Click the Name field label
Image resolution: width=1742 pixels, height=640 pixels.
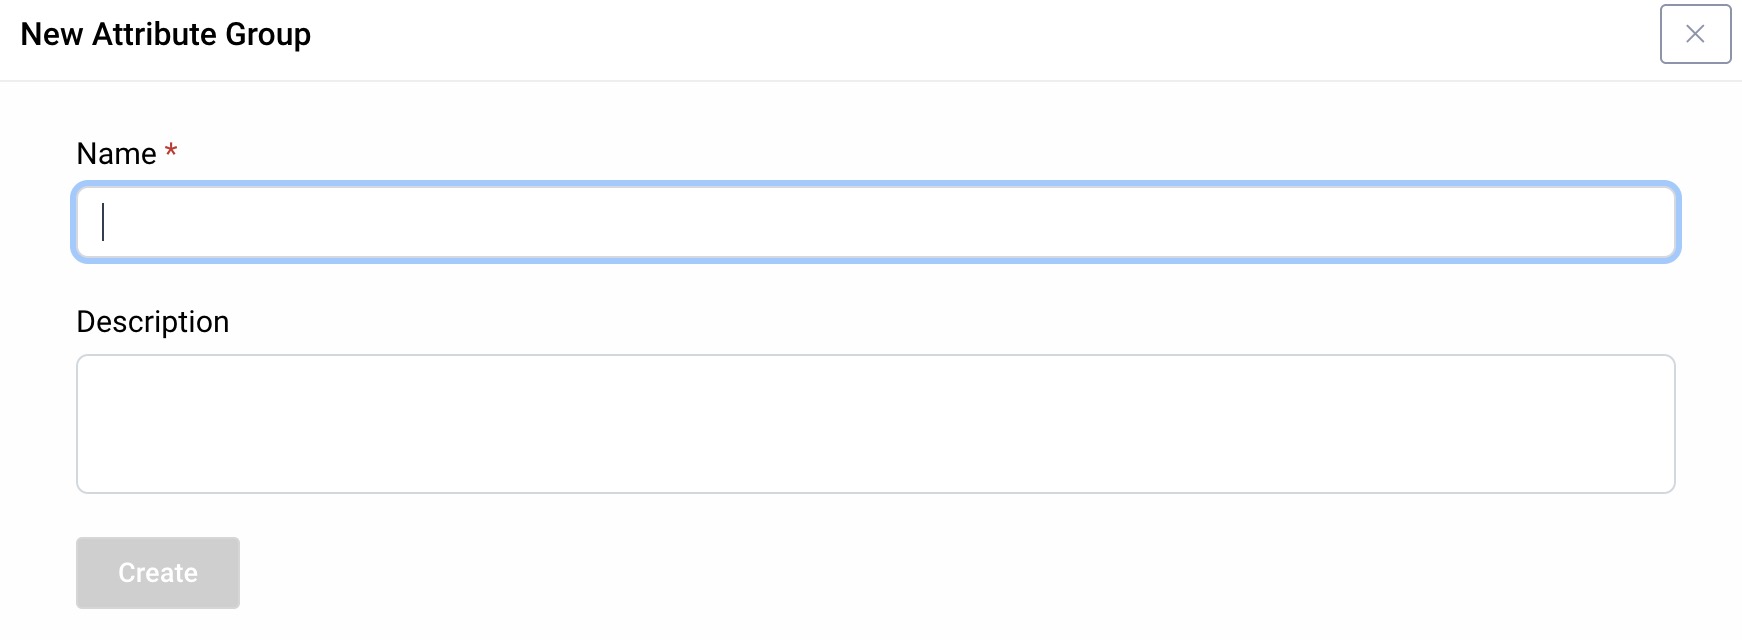117,153
